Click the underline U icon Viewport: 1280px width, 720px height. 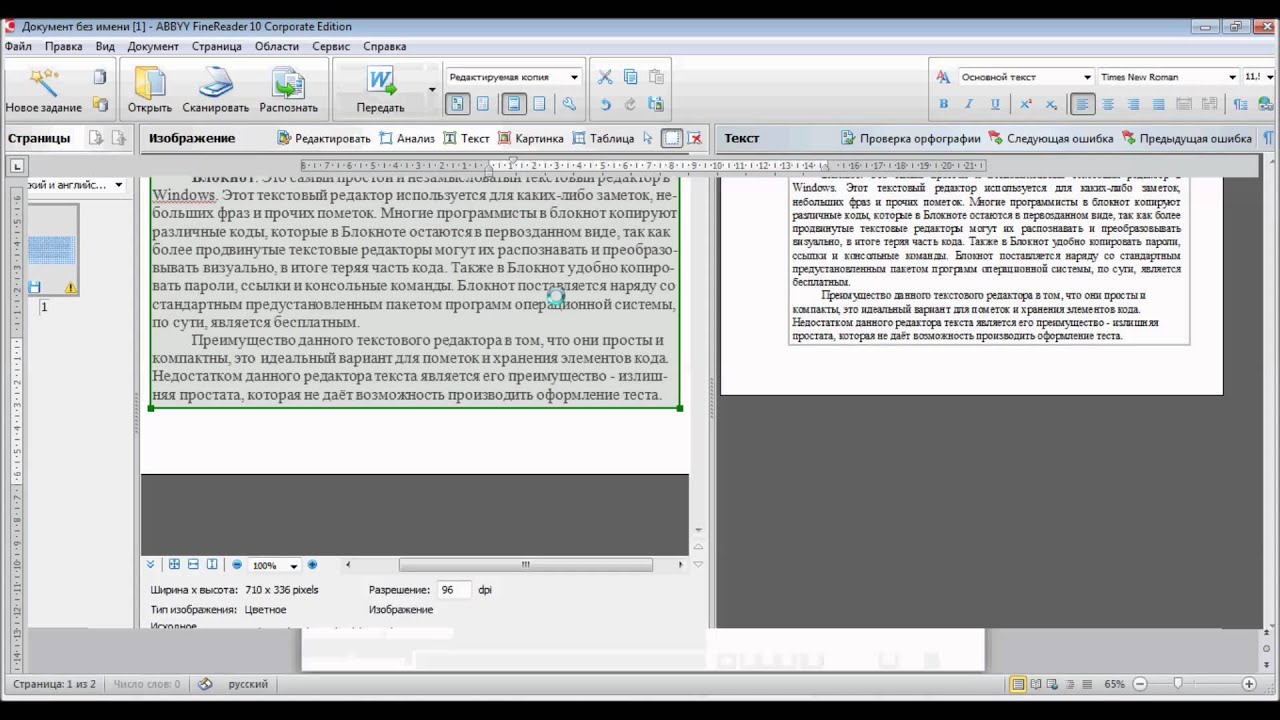pyautogui.click(x=995, y=104)
